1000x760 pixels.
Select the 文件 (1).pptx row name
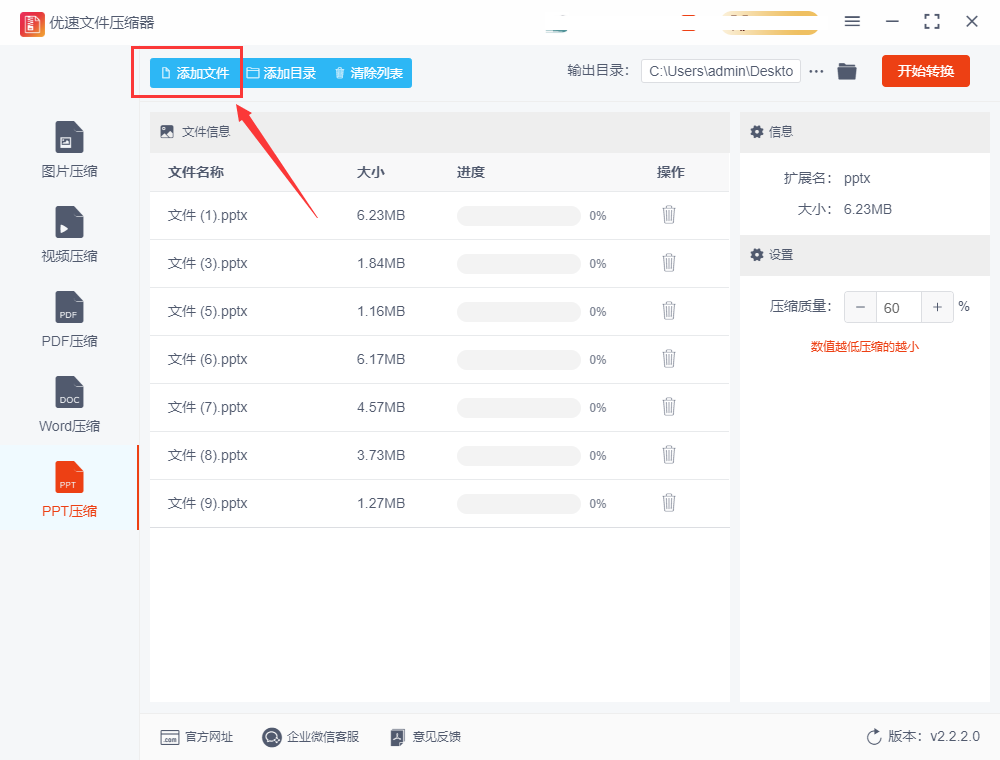(207, 216)
